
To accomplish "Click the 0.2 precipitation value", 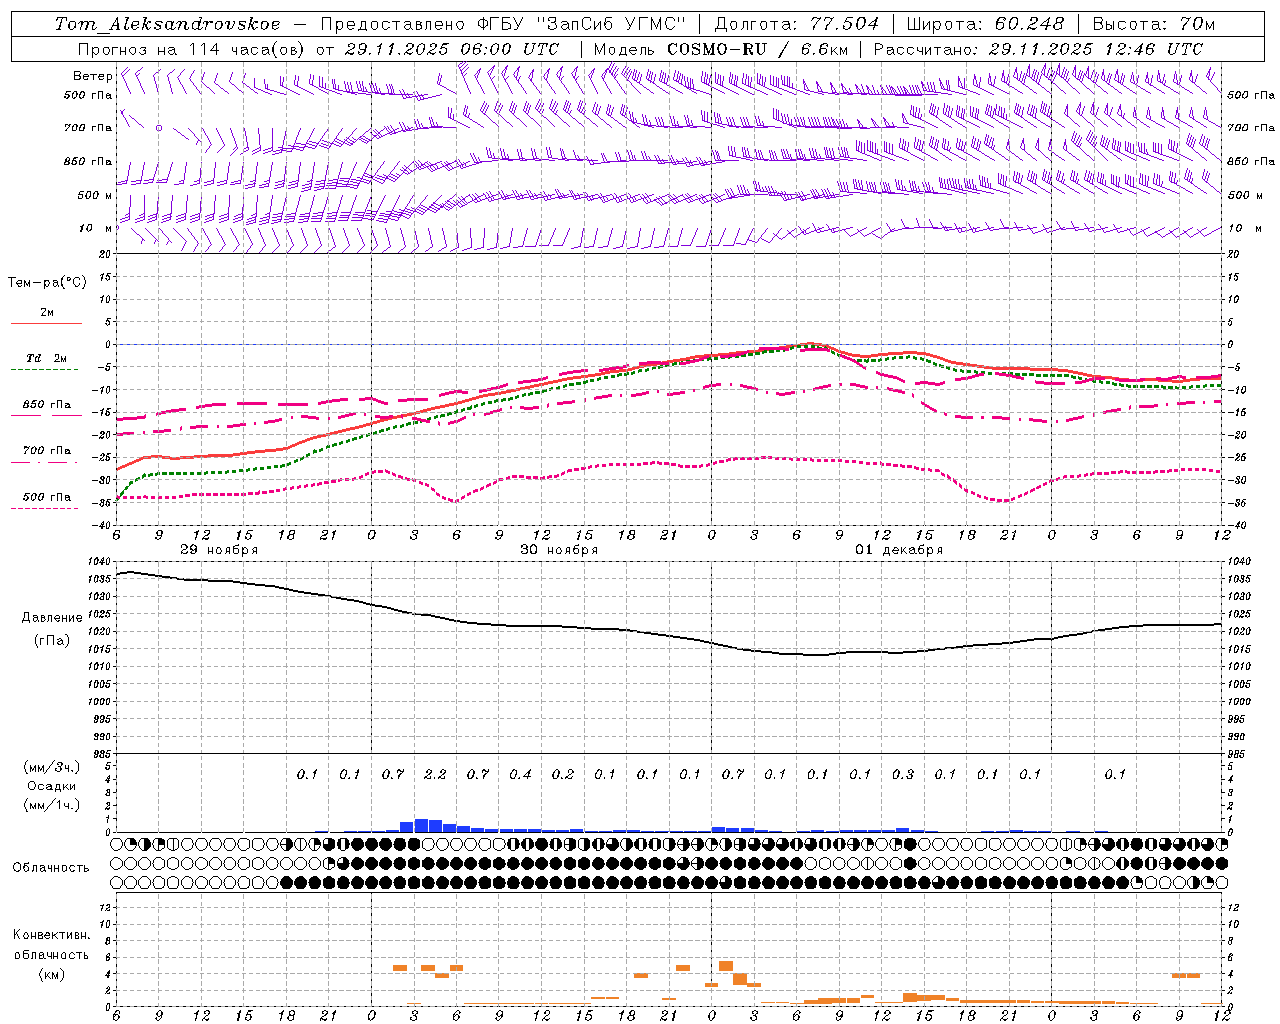I will click(x=563, y=774).
